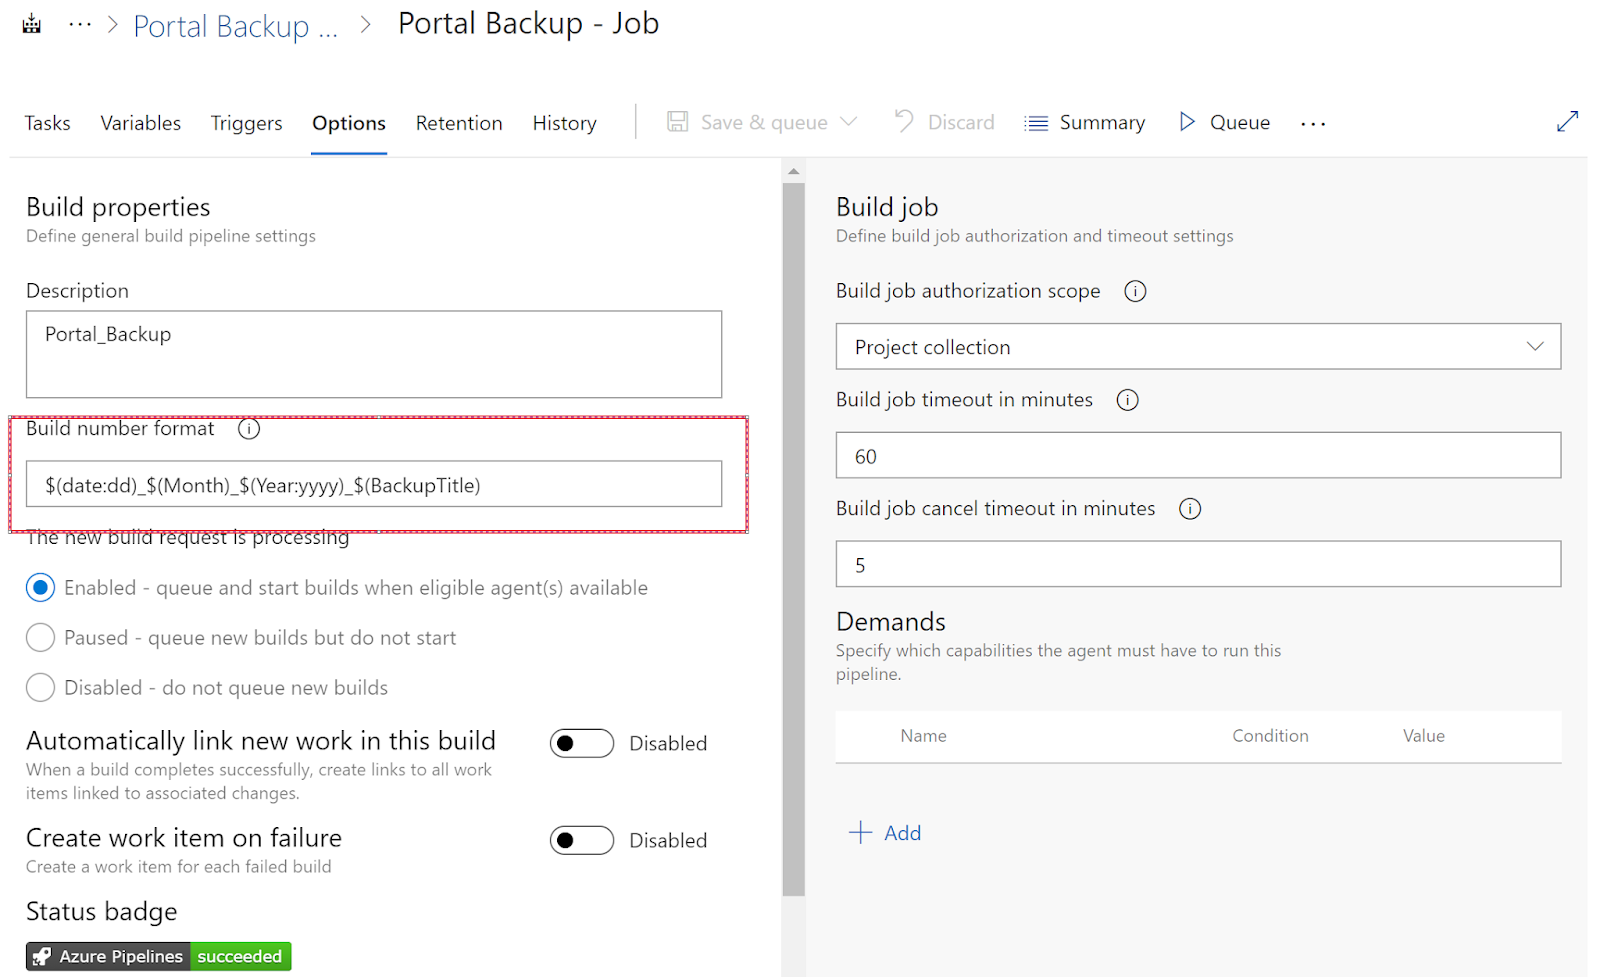Toggle Automatically link new work switch
The height and width of the screenshot is (977, 1600).
coord(581,743)
